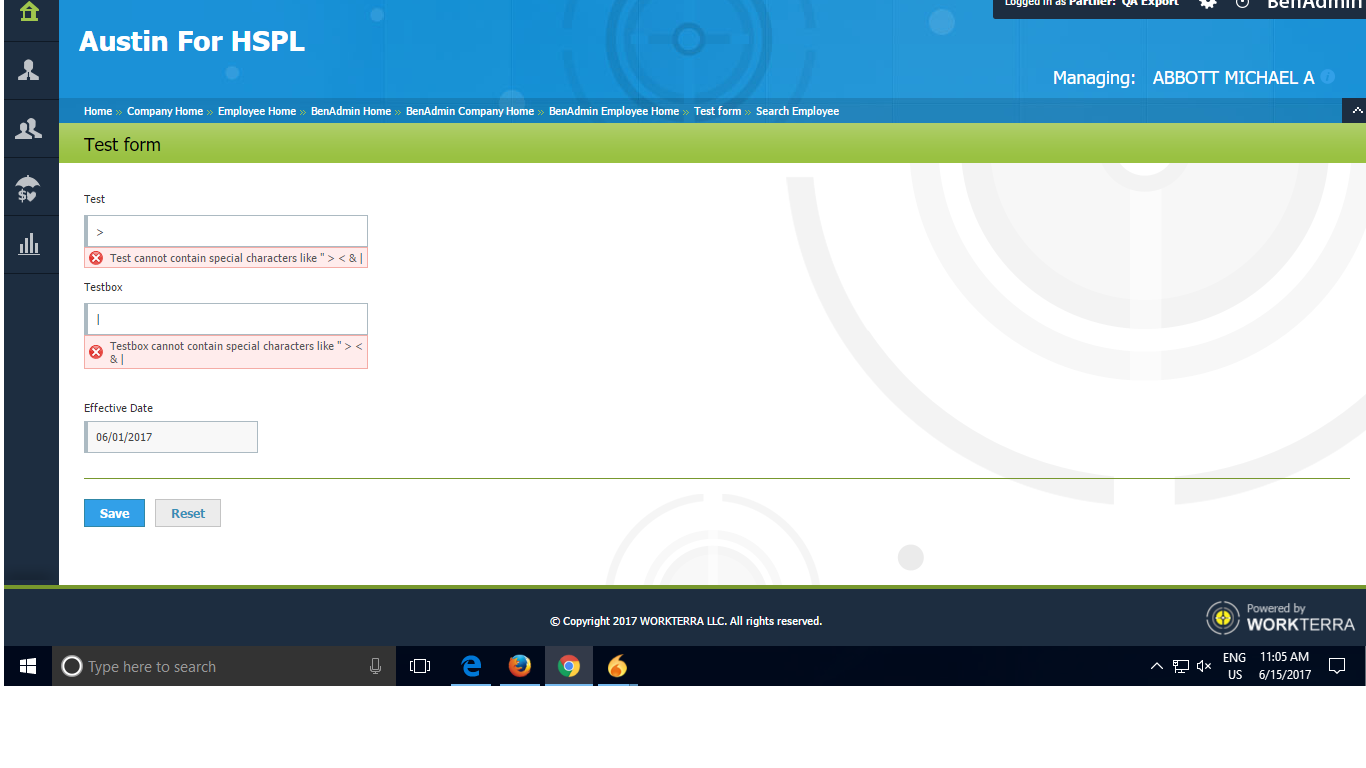This screenshot has height=768, width=1366.
Task: Click the Test form breadcrumb
Action: tap(718, 111)
